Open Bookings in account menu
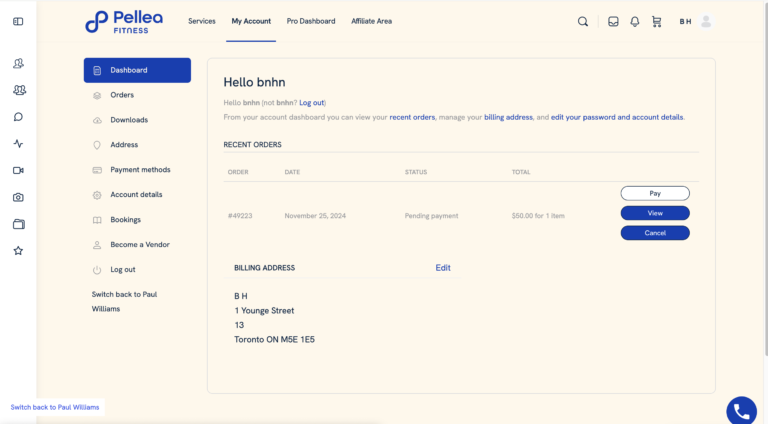The image size is (768, 424). click(x=125, y=220)
